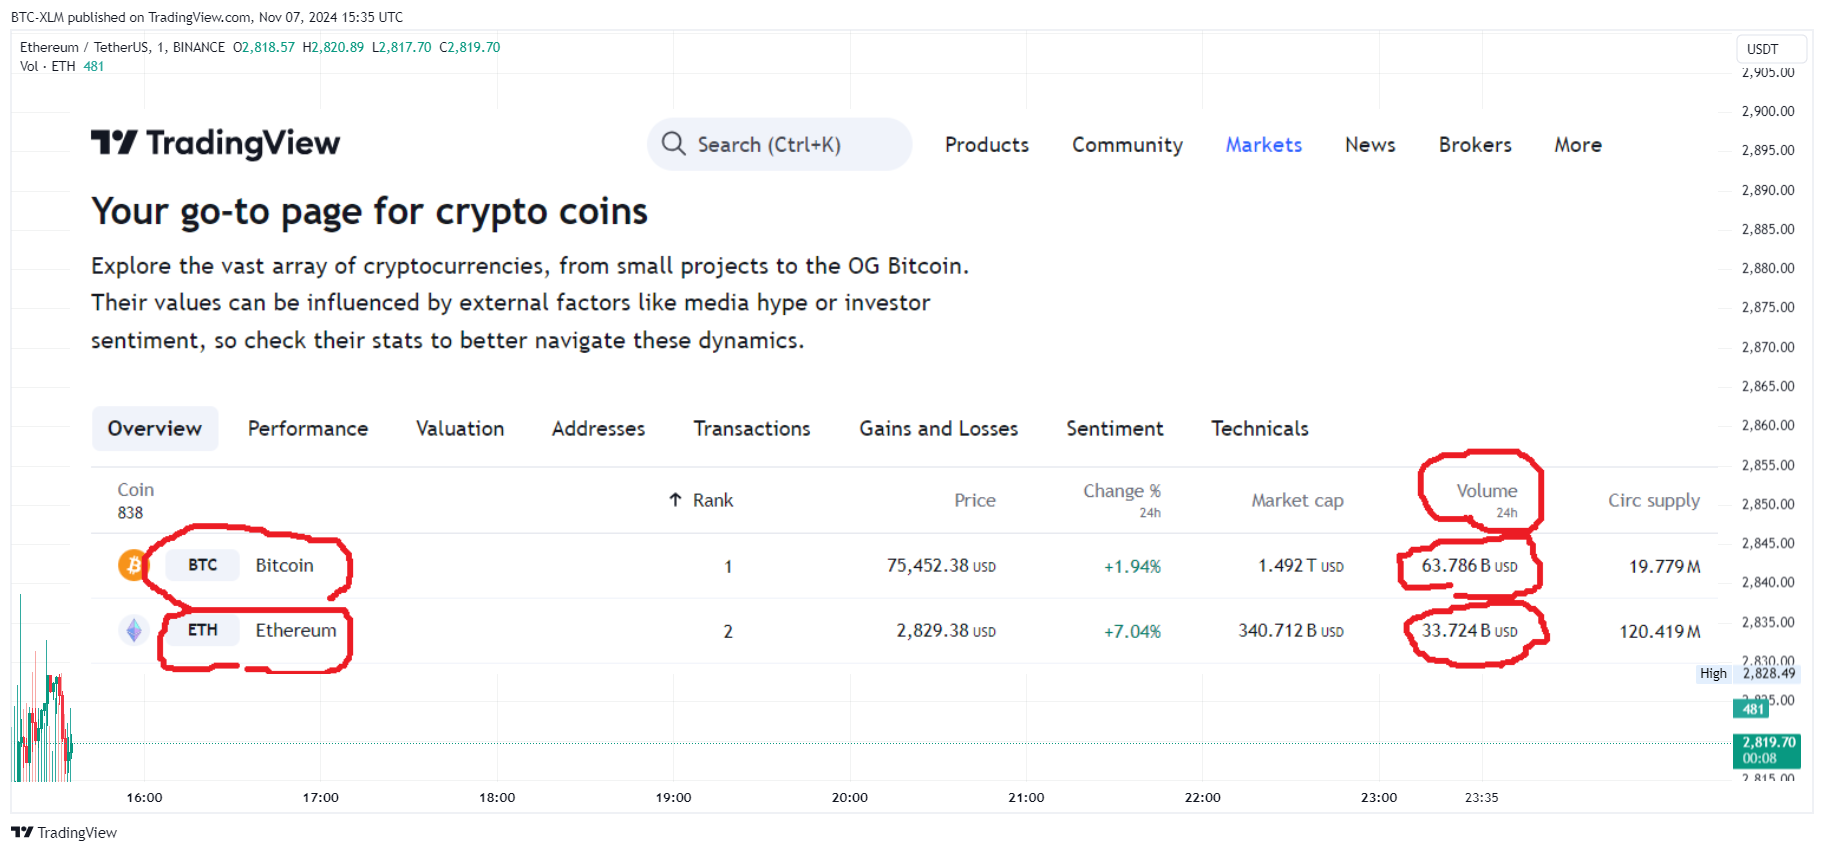Focus the Search (Ctrl+K) field
The image size is (1824, 852).
coord(779,144)
